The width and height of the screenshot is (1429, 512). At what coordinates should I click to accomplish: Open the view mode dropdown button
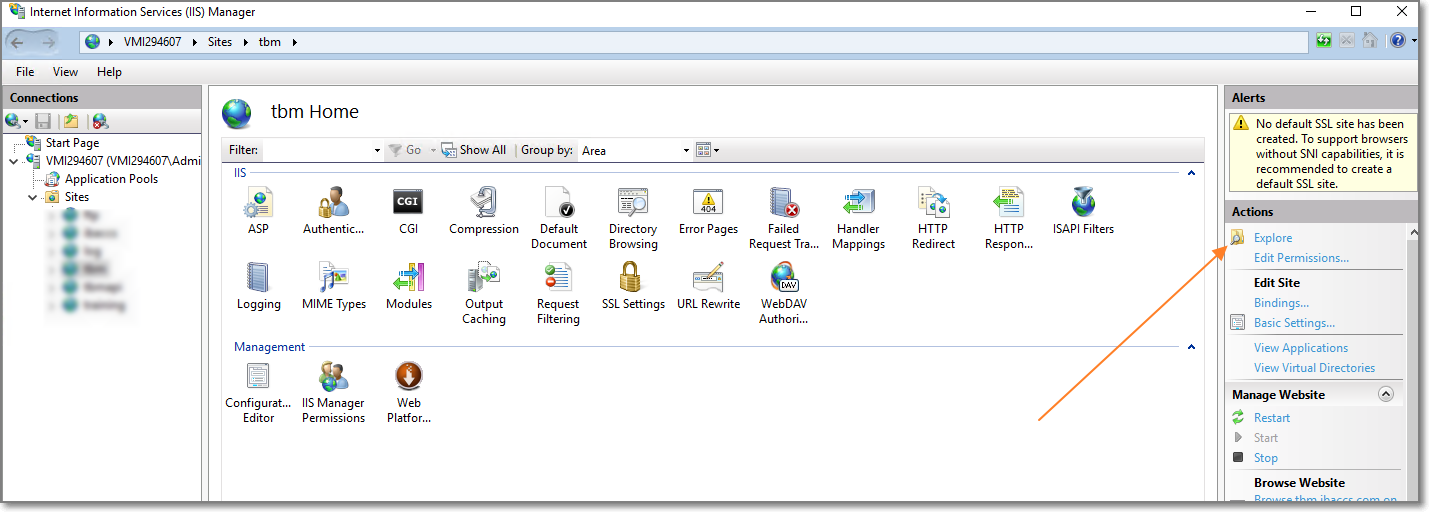tap(708, 150)
